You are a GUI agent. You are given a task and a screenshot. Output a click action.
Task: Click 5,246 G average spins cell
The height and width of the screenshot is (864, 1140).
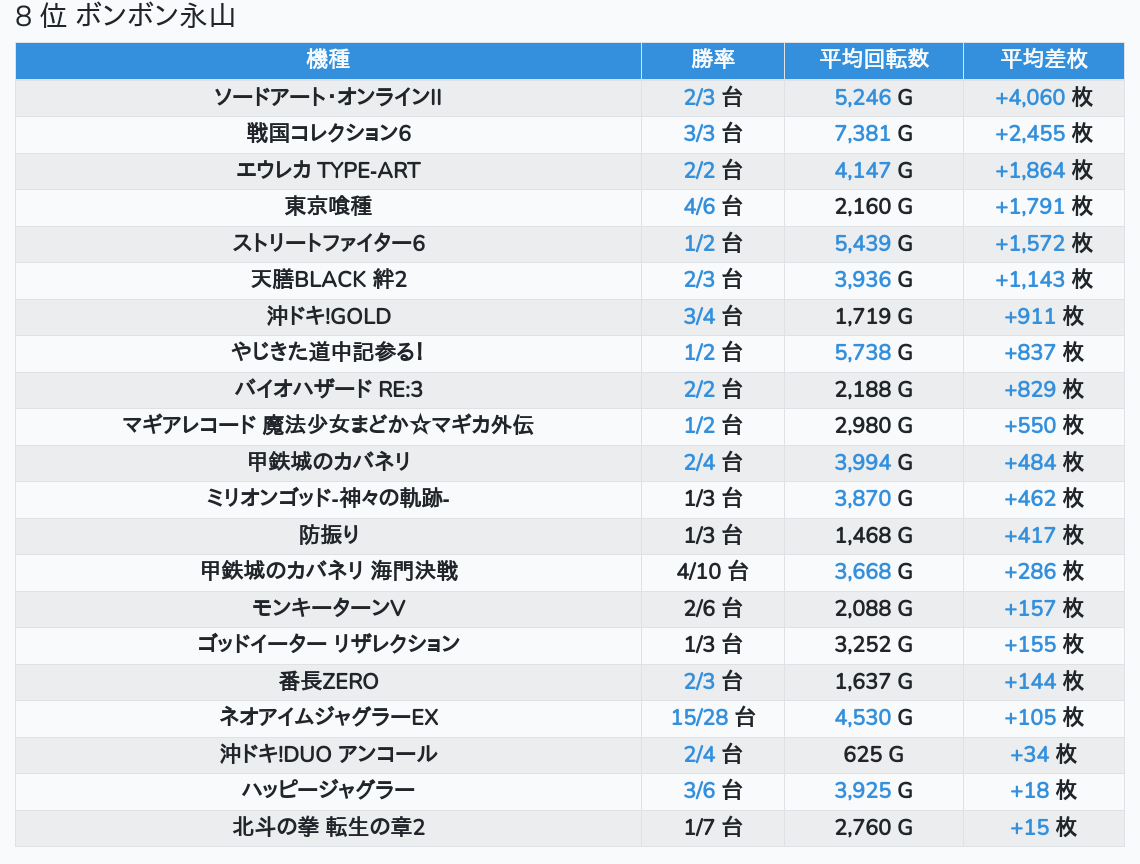[x=873, y=97]
